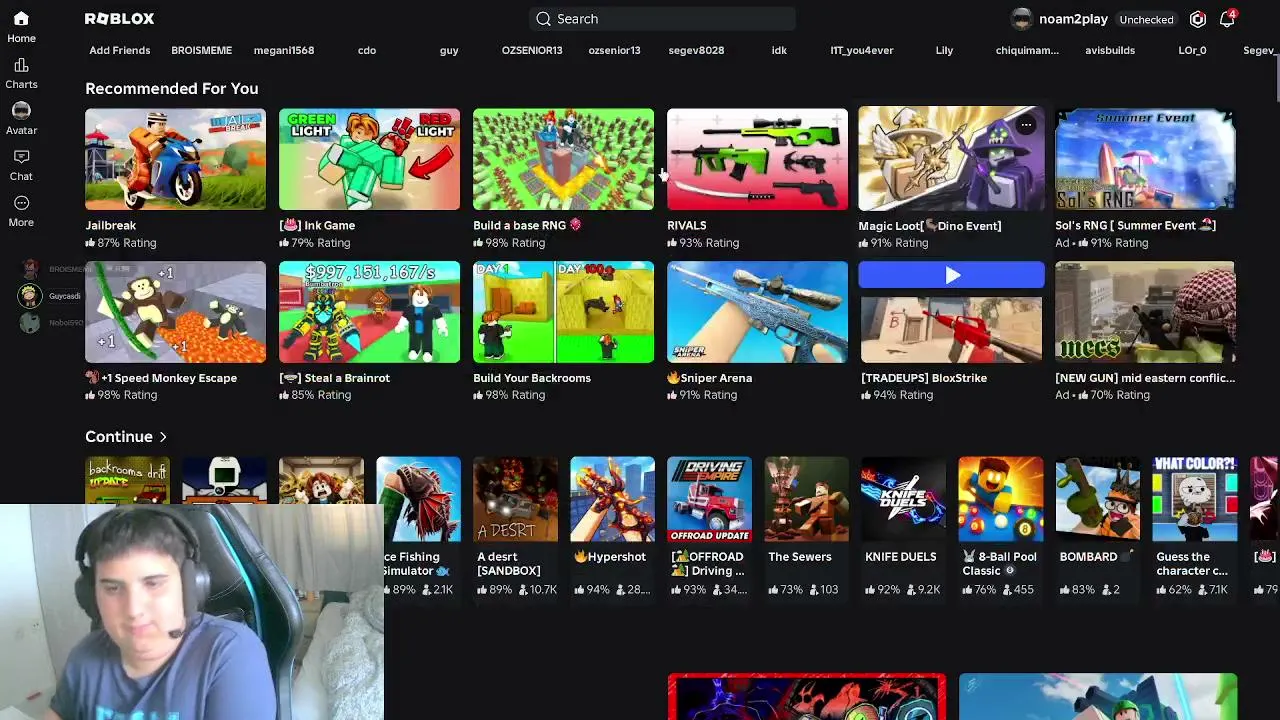Open the Robux balance icon
This screenshot has height=720, width=1280.
coord(1198,19)
